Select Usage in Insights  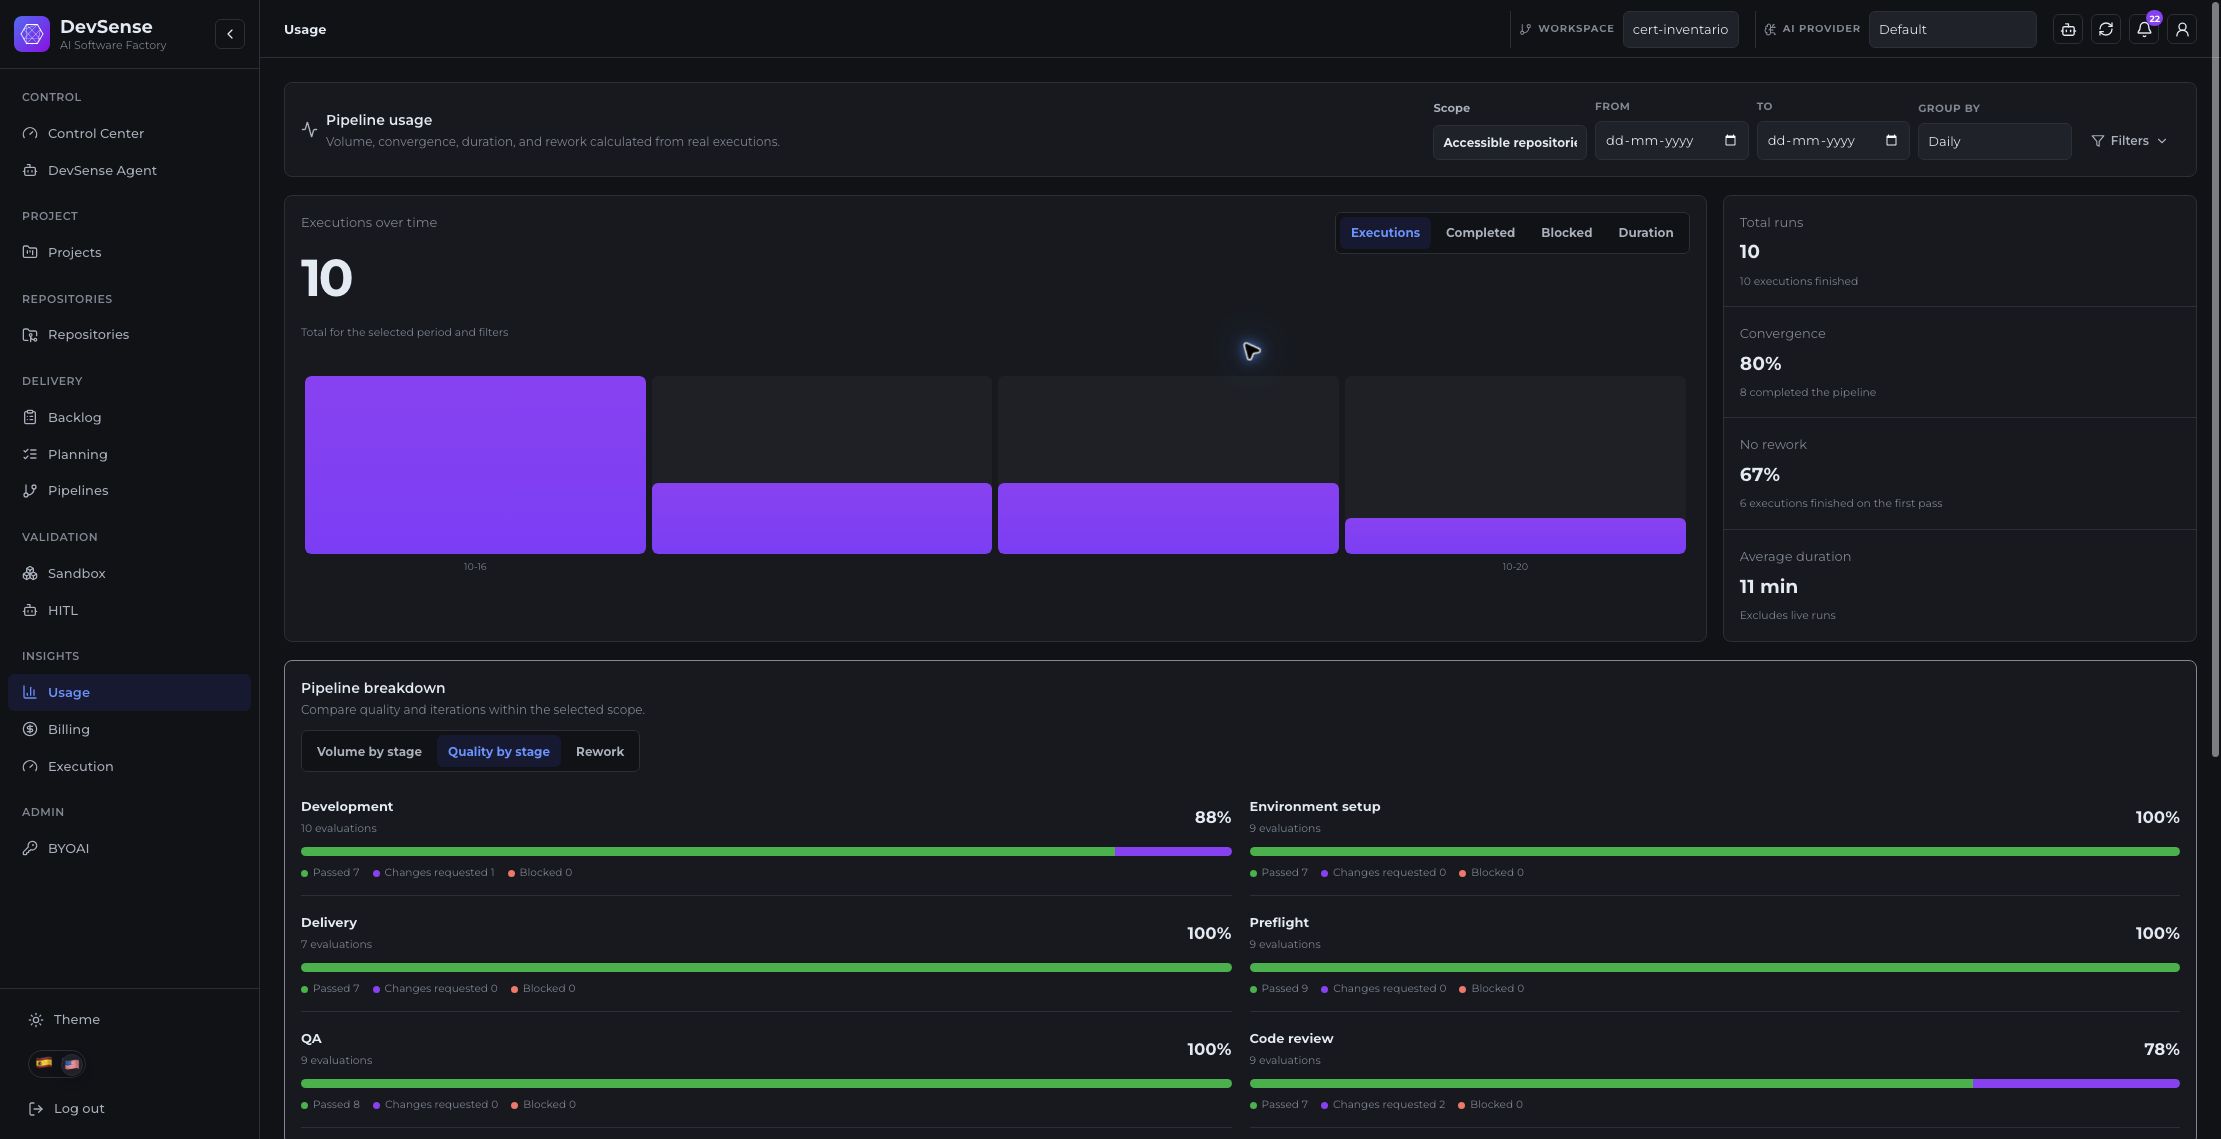click(129, 692)
